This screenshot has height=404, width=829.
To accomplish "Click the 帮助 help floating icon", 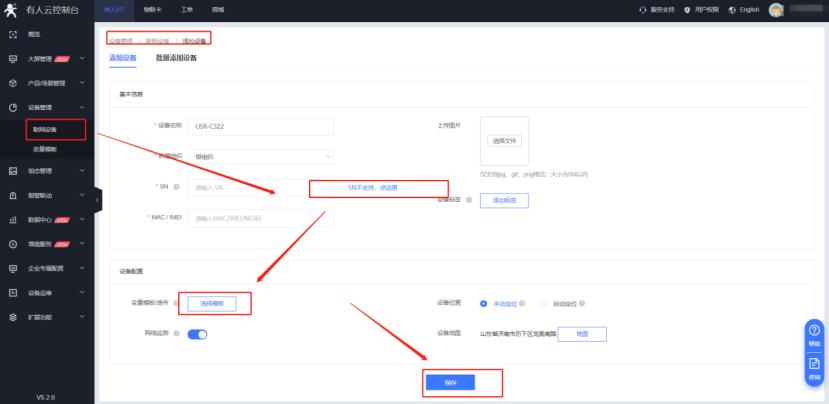I will (814, 331).
